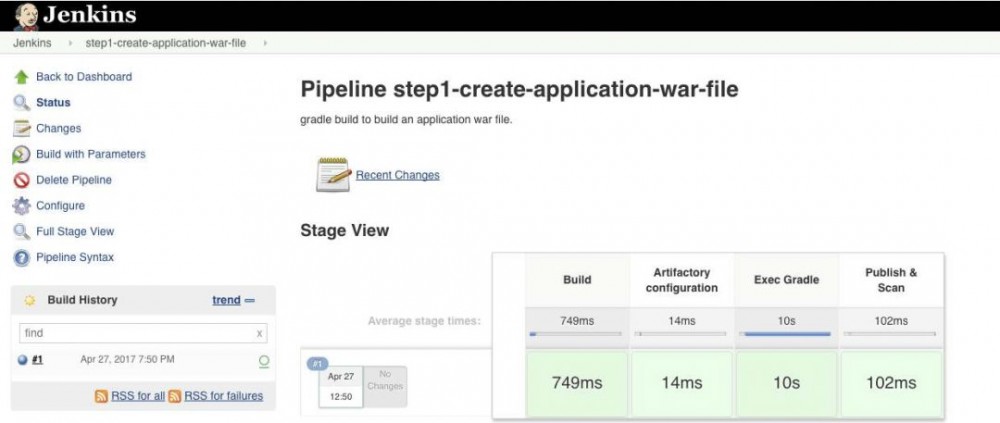Screen dimensions: 1000x423
Task: Click the Jenkins header title text
Action: [89, 15]
